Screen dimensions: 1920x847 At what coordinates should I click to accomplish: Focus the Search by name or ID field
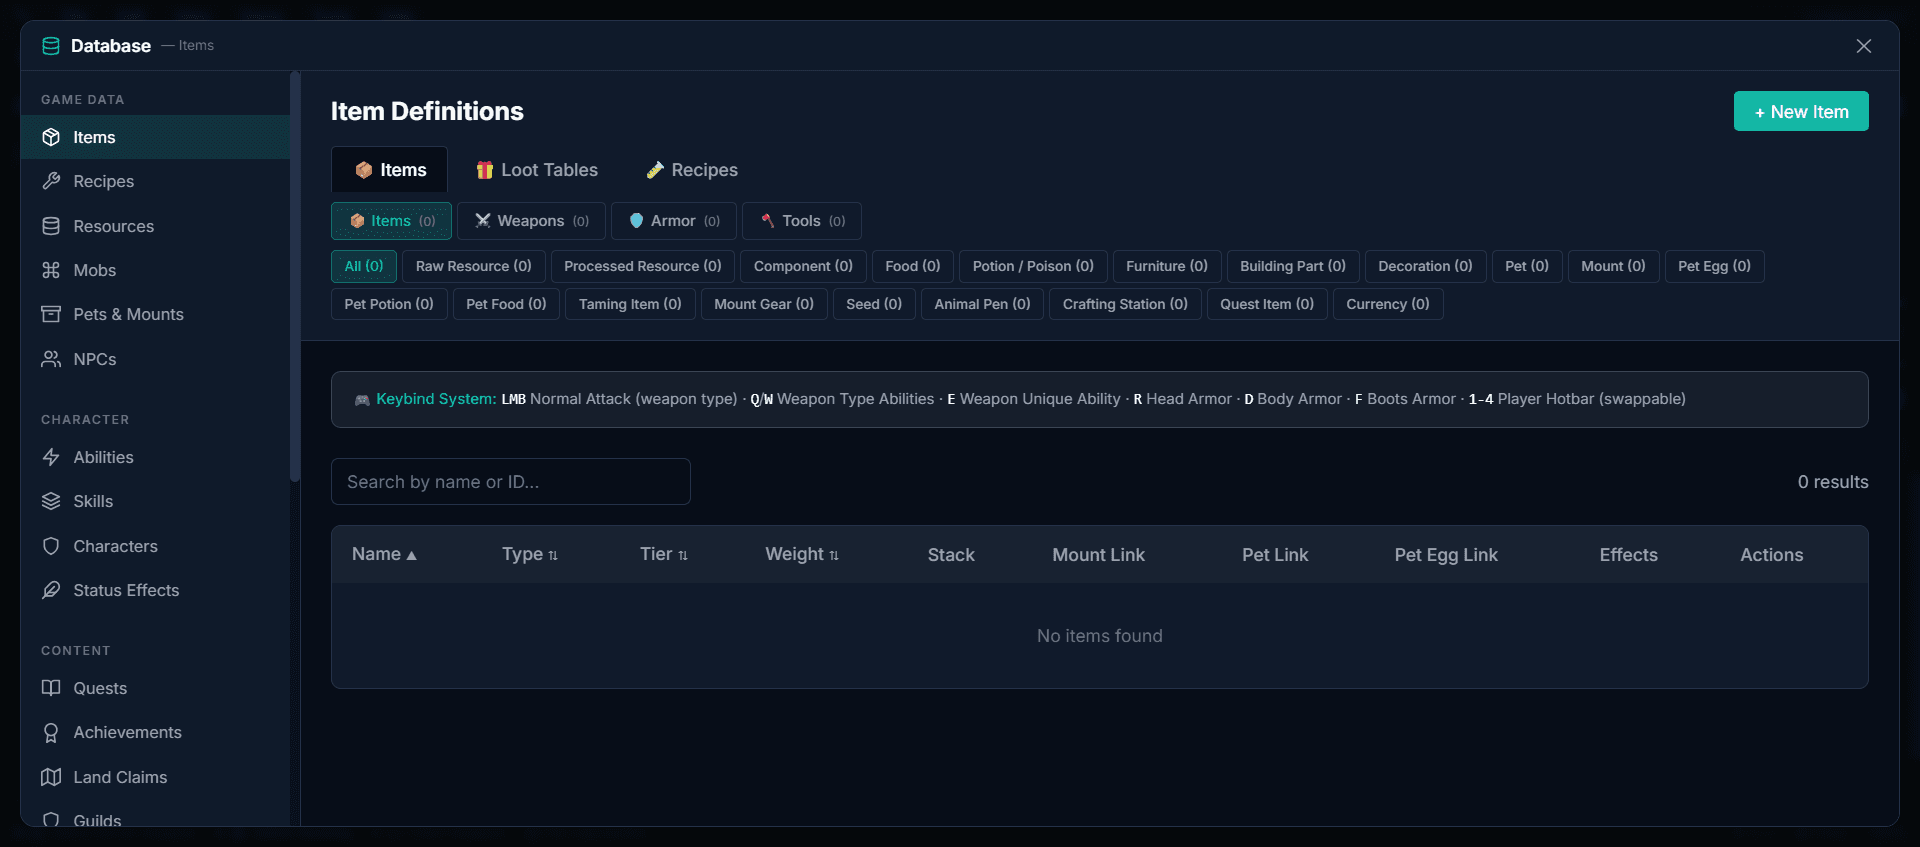click(x=511, y=482)
